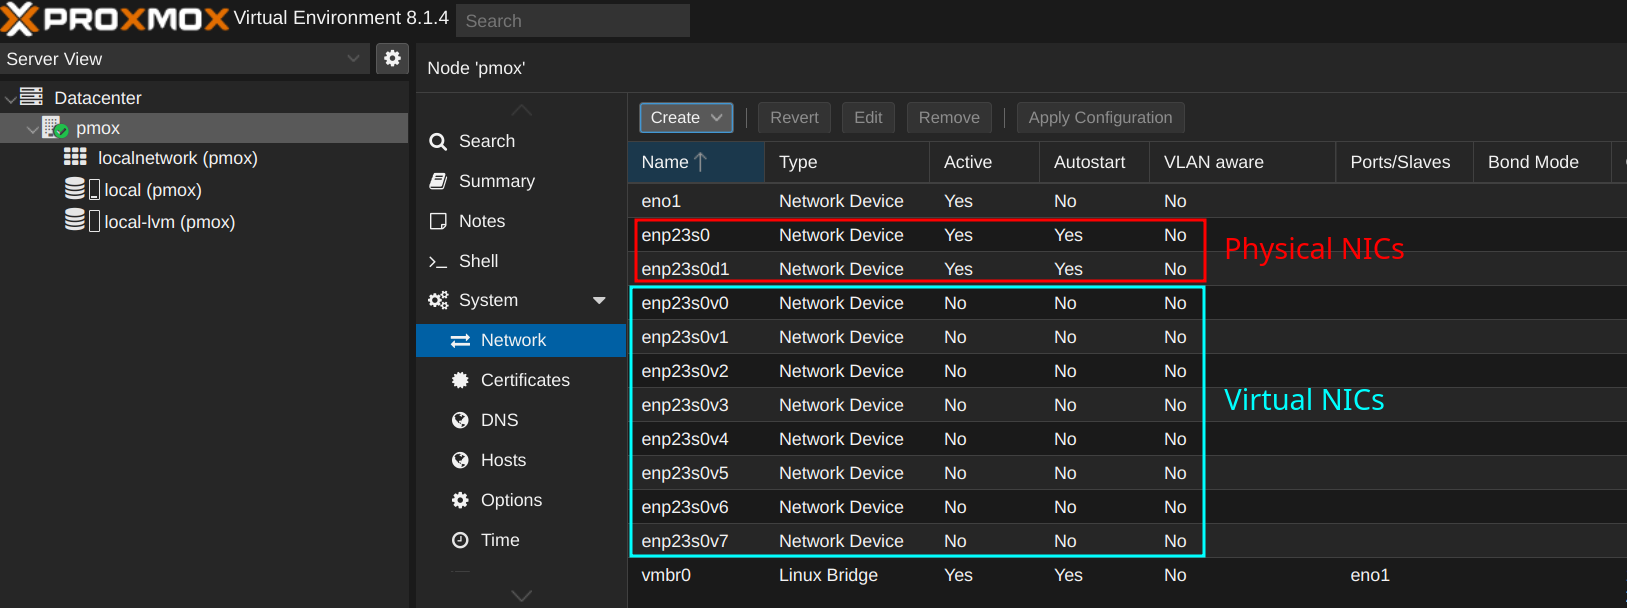Click the Hosts globe icon
Viewport: 1627px width, 608px height.
coord(460,460)
